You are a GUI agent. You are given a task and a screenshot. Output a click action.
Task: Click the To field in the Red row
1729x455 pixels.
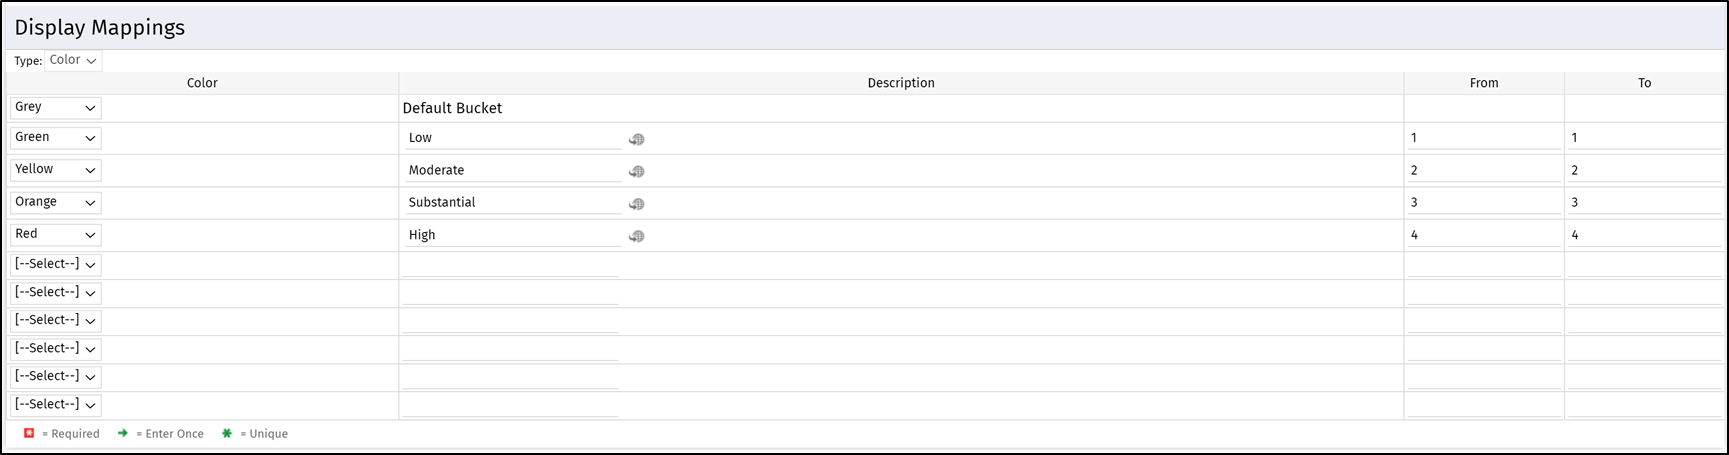pos(1644,235)
